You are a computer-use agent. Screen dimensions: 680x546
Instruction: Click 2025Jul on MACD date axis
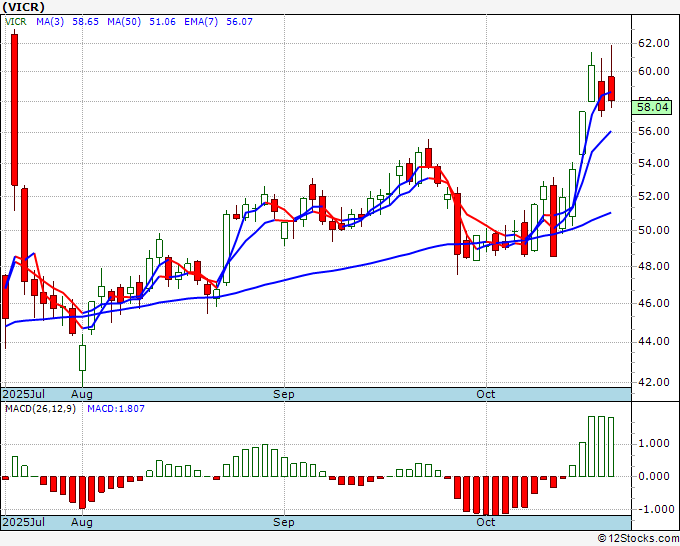click(24, 522)
